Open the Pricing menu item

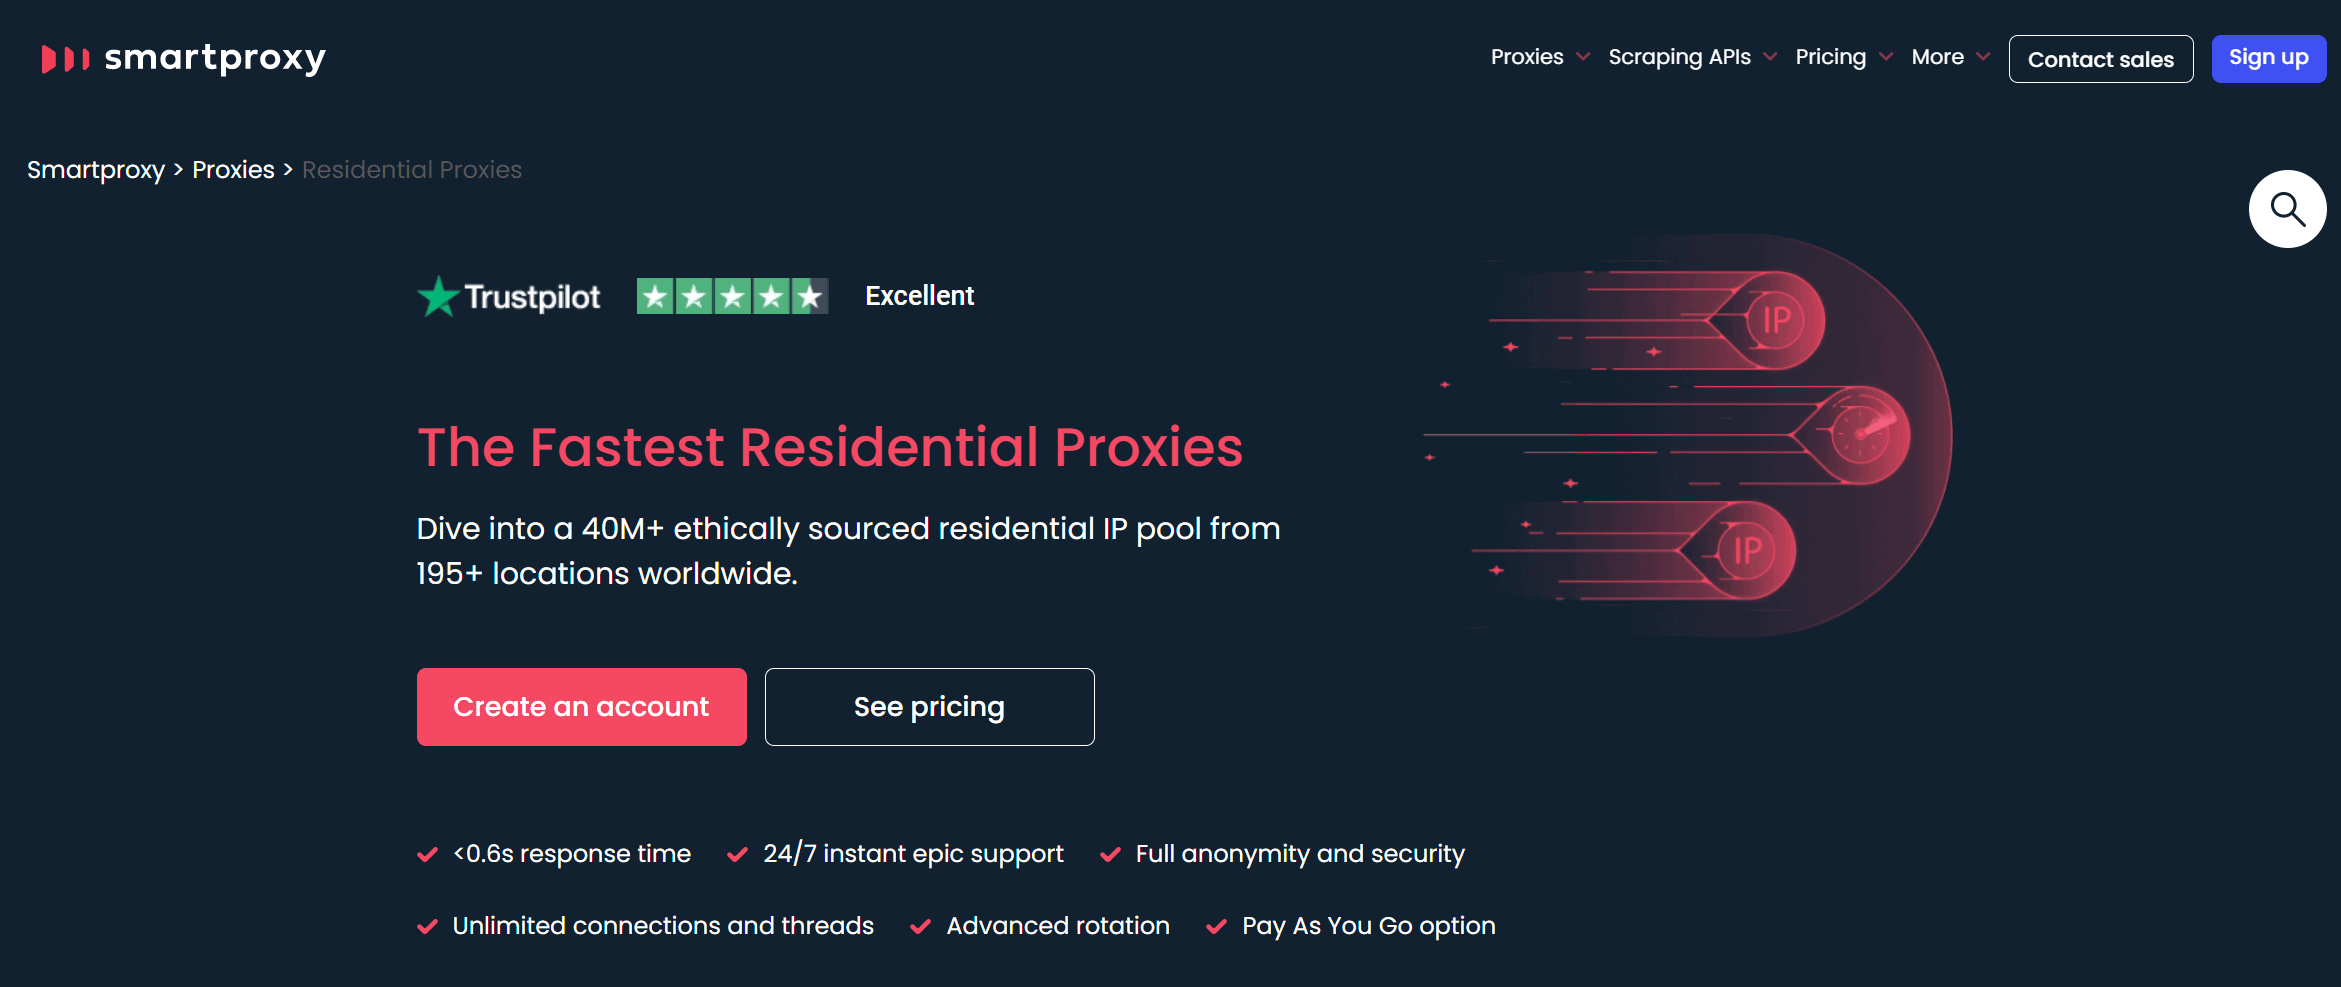(x=1830, y=57)
